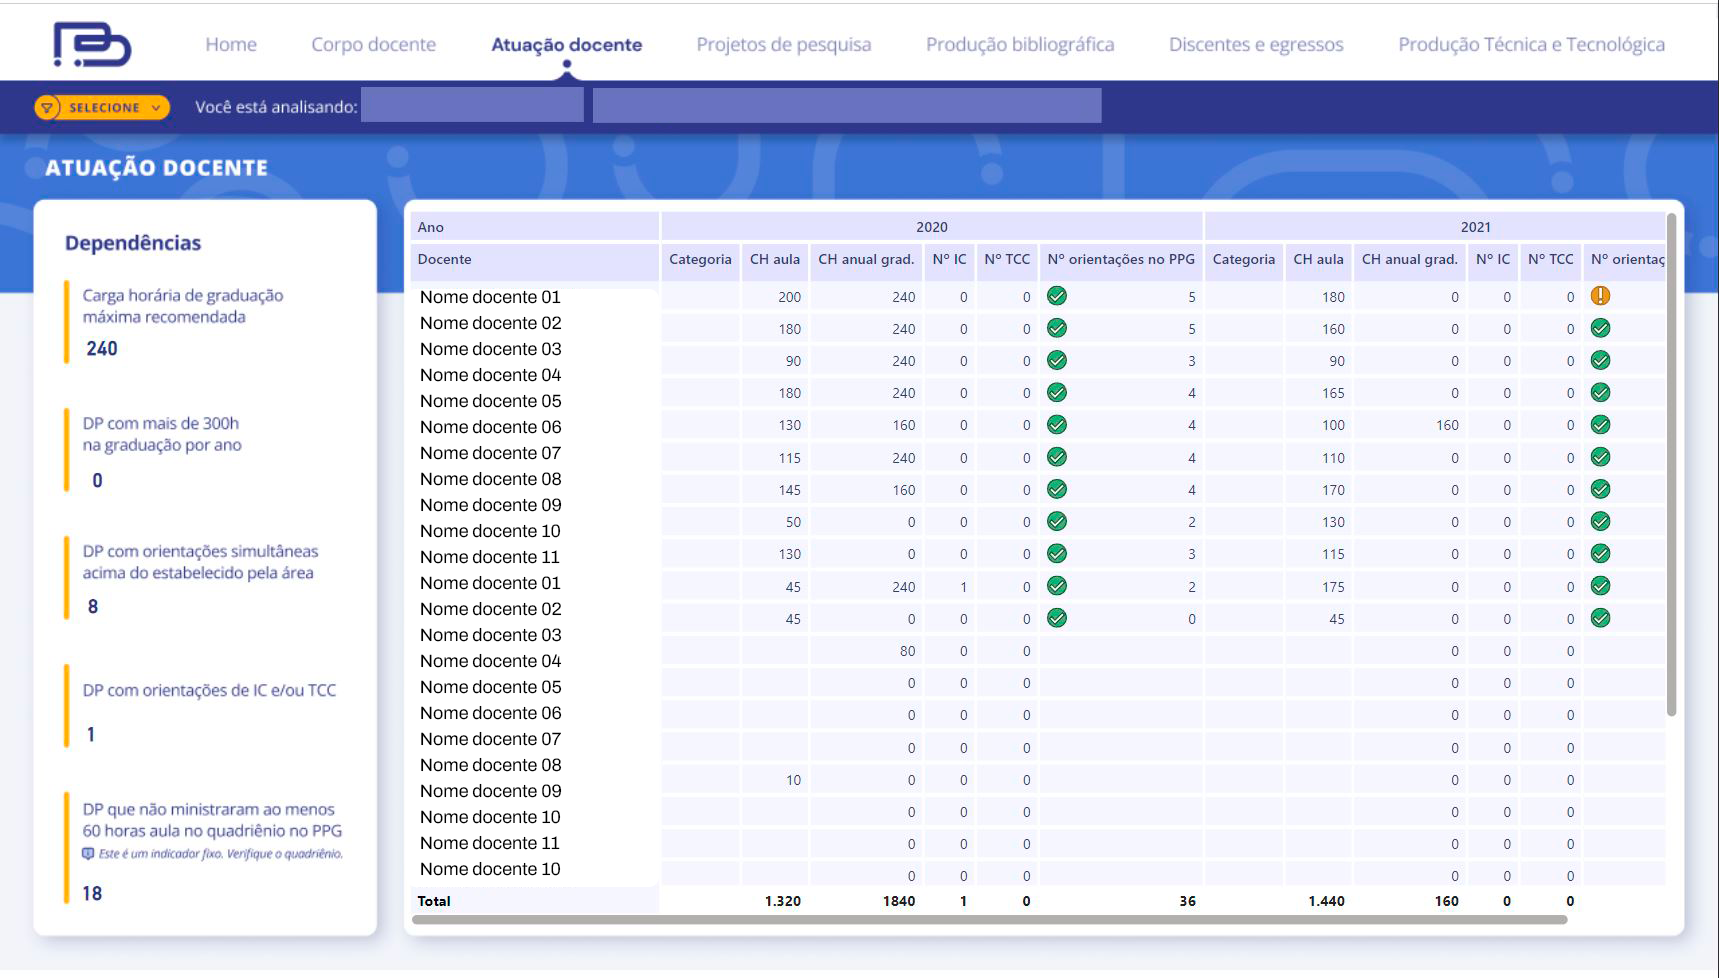The width and height of the screenshot is (1719, 978).
Task: Click 'DP com orientações de IC e/ou TCC'
Action: click(x=209, y=690)
